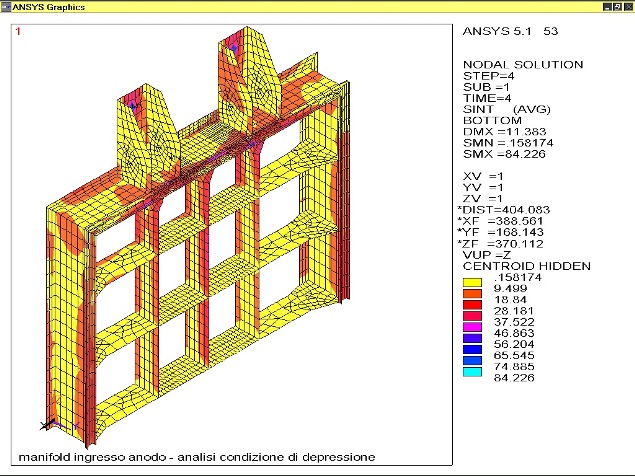Pick the blue 56.204 legend swatch
This screenshot has width=635, height=476.
click(x=472, y=349)
